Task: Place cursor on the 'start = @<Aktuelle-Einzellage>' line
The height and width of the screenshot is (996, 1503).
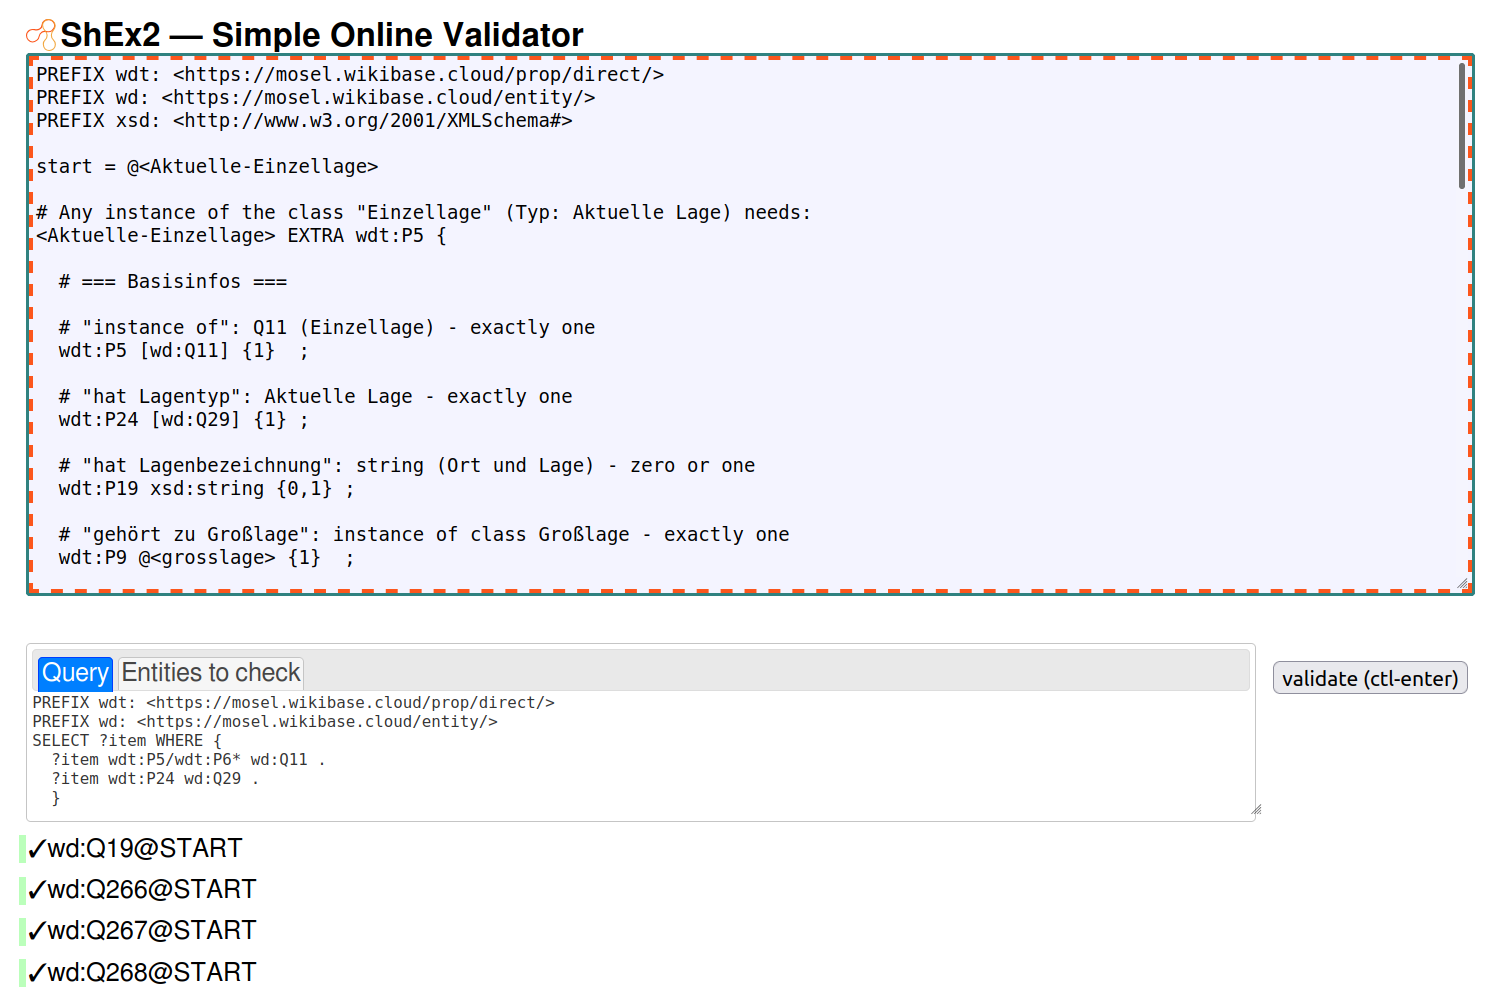Action: pos(207,167)
